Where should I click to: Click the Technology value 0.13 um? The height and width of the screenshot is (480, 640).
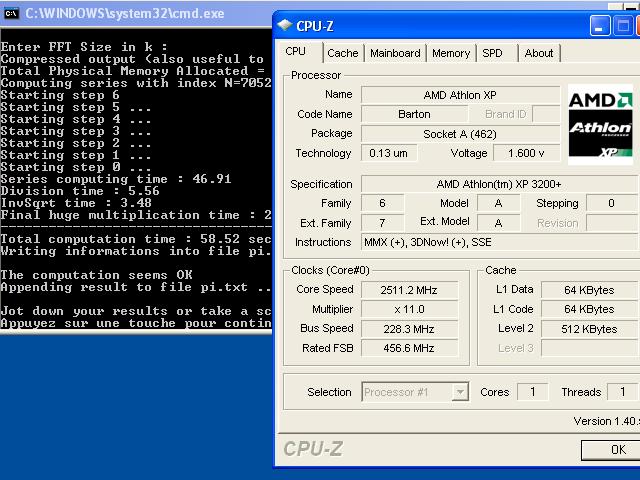[x=389, y=153]
